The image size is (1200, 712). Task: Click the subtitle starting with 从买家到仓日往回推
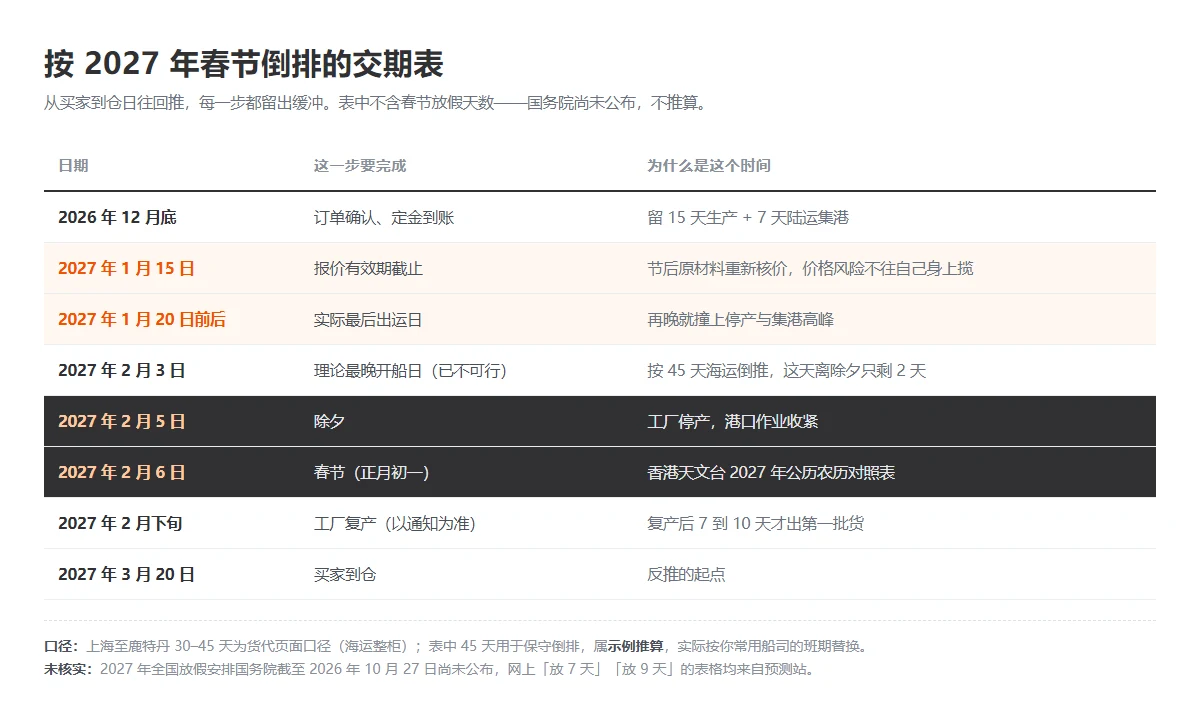tap(376, 103)
